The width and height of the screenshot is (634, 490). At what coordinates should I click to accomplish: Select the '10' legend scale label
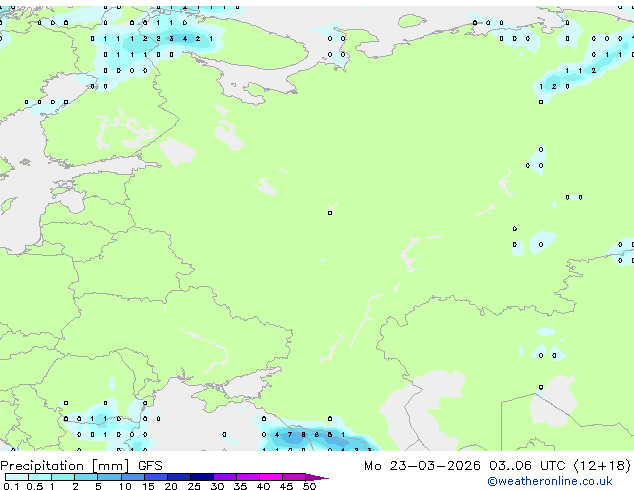pyautogui.click(x=125, y=486)
